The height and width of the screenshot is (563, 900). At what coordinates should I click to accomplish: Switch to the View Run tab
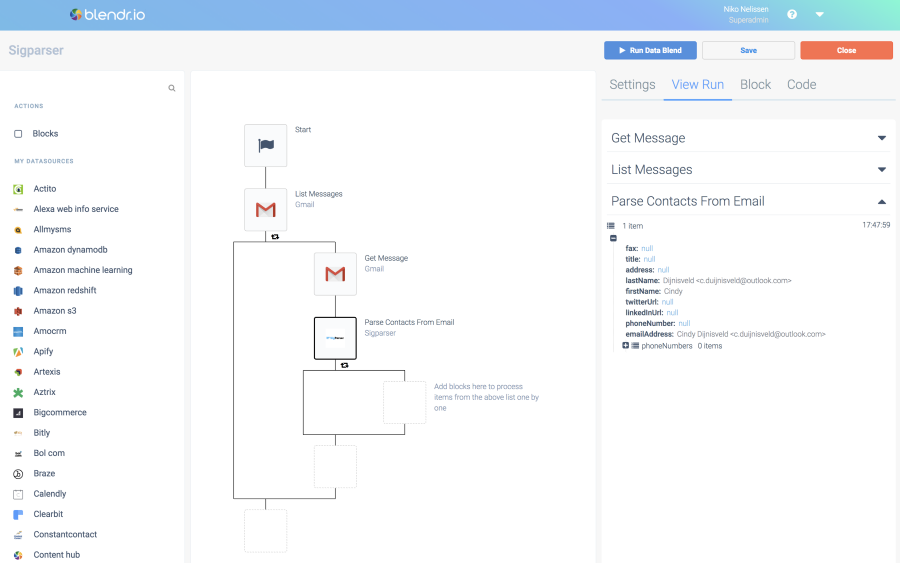[x=697, y=85]
